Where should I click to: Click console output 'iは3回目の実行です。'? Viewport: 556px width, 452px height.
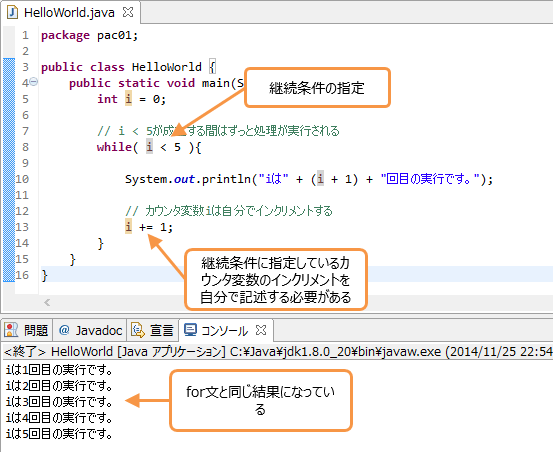click(59, 402)
